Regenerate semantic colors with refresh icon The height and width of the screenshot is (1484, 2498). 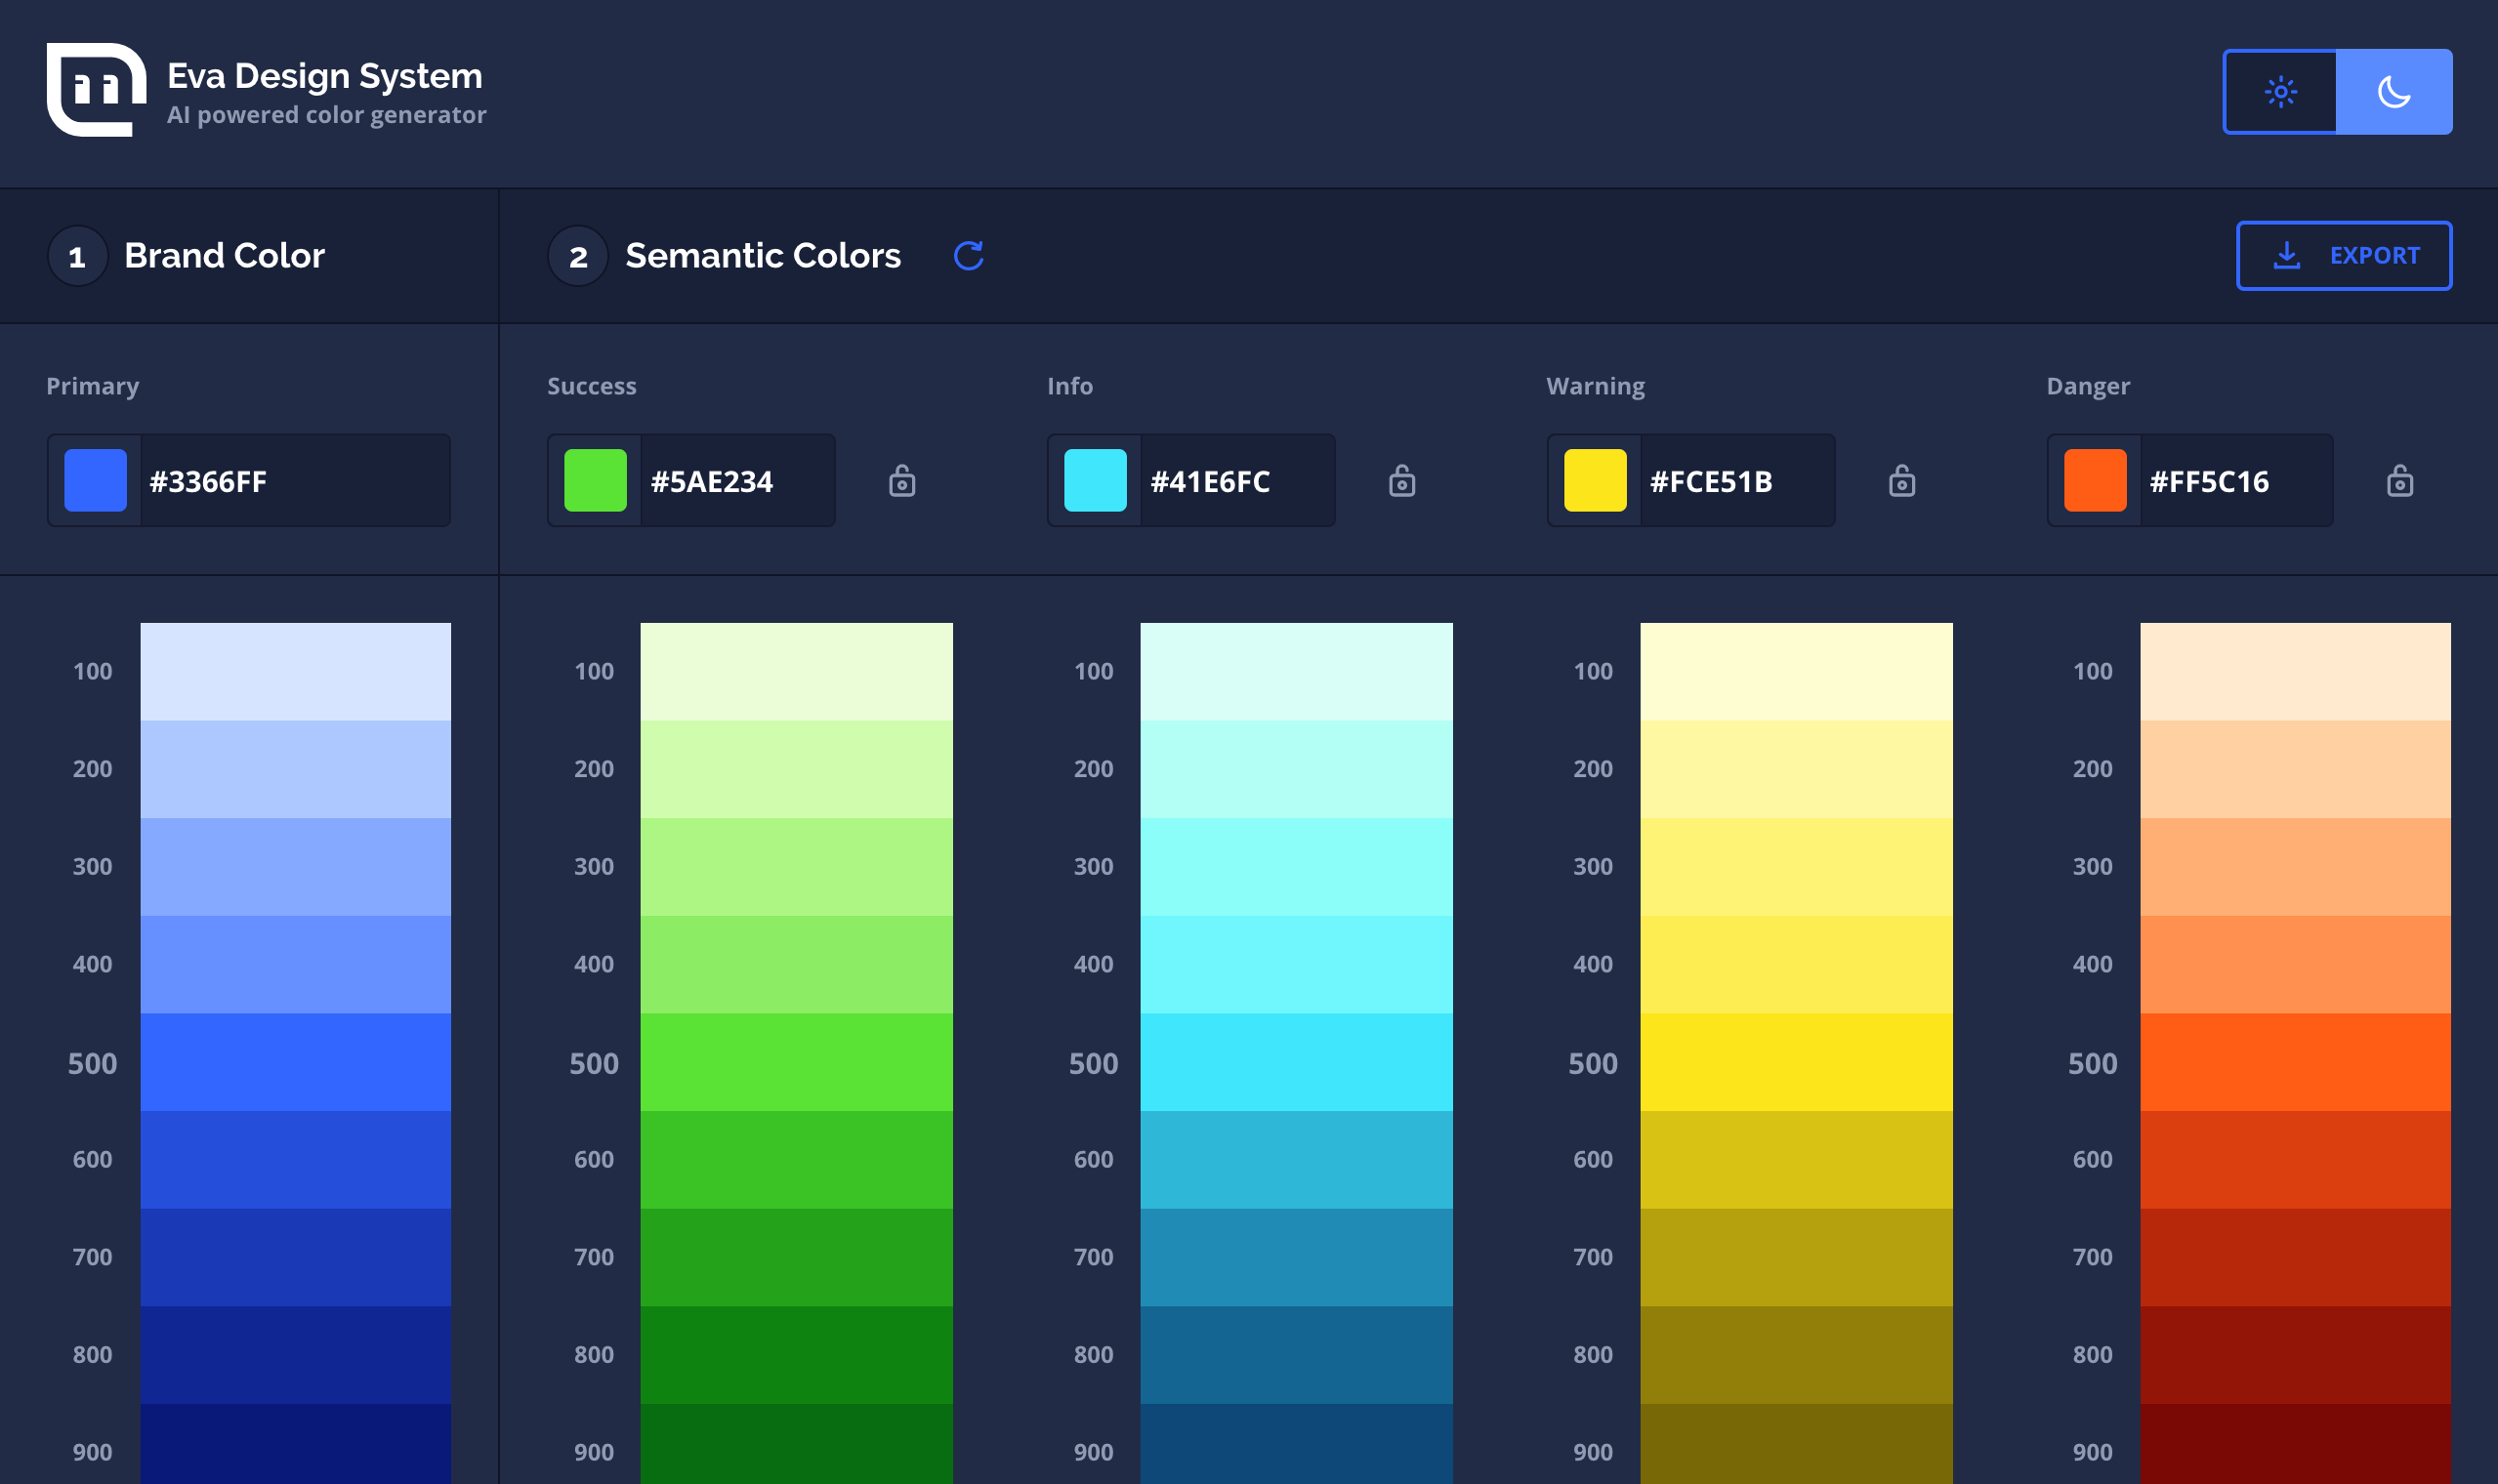968,256
